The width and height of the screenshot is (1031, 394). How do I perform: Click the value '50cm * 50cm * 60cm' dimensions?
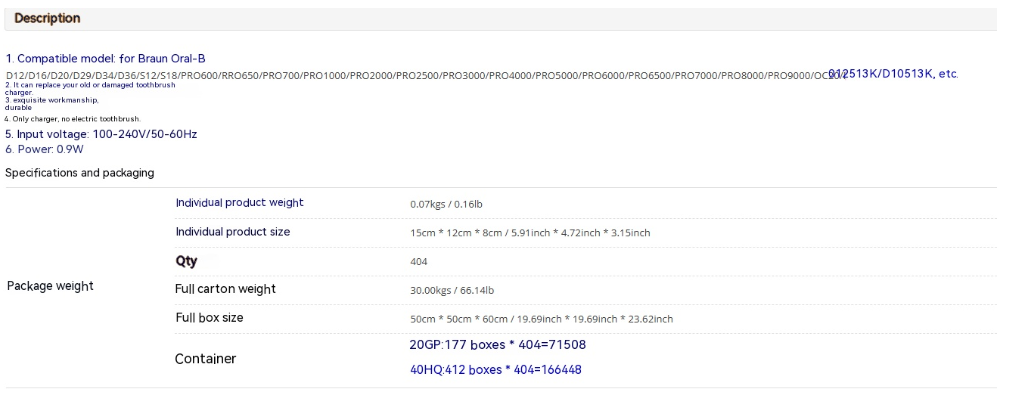pyautogui.click(x=542, y=319)
